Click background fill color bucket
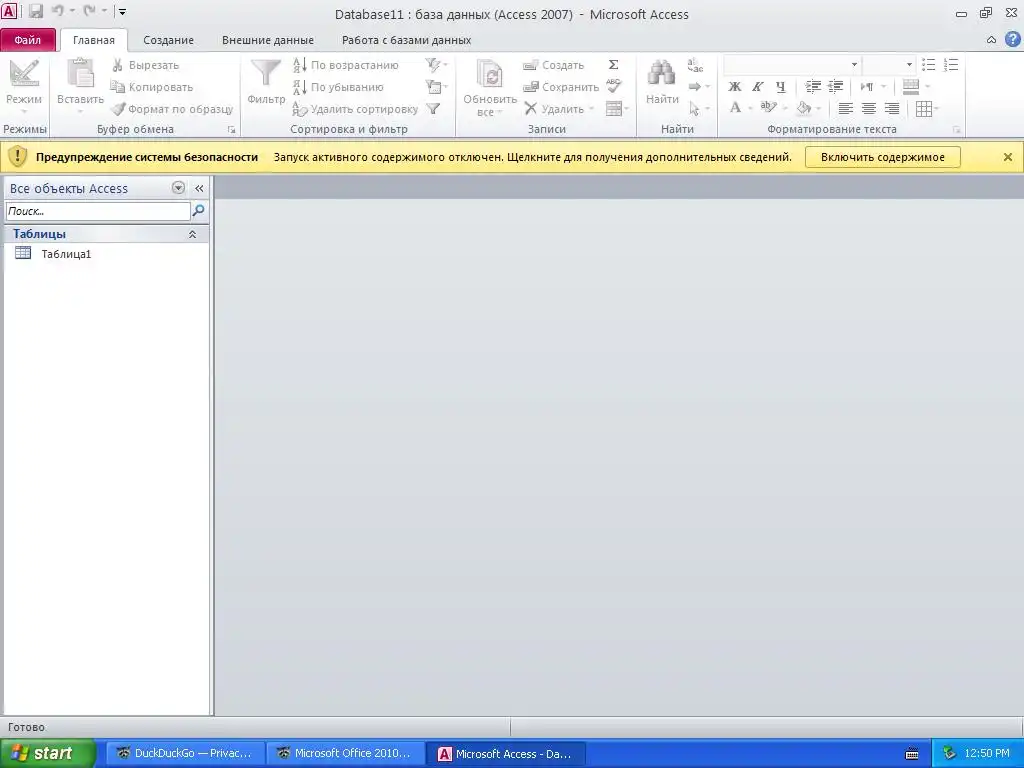The height and width of the screenshot is (768, 1024). (x=804, y=108)
